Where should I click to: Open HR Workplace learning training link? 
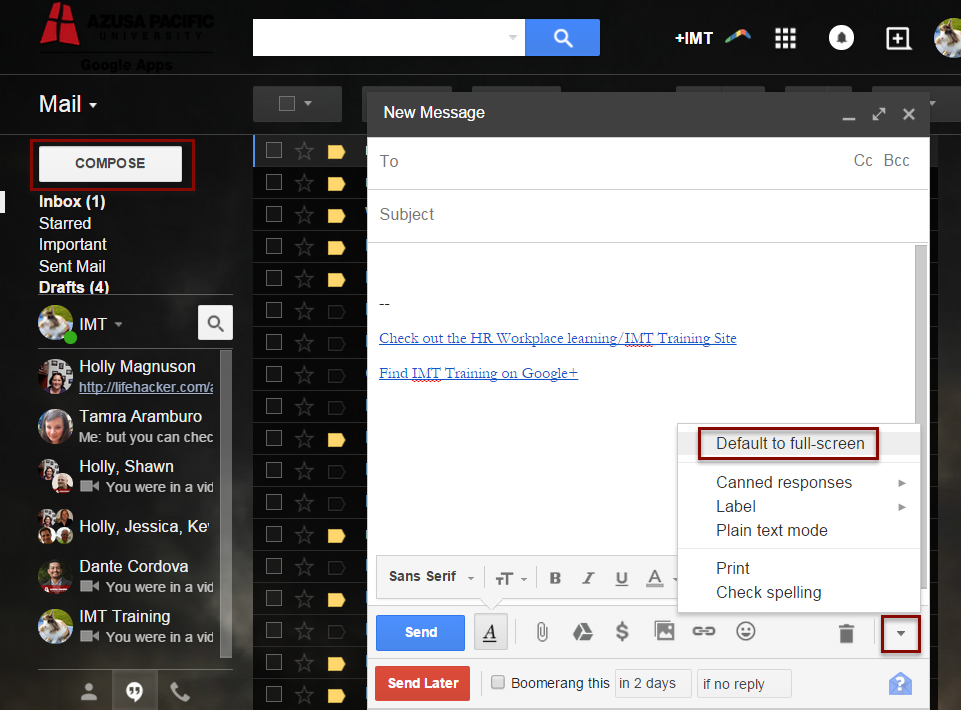point(558,338)
